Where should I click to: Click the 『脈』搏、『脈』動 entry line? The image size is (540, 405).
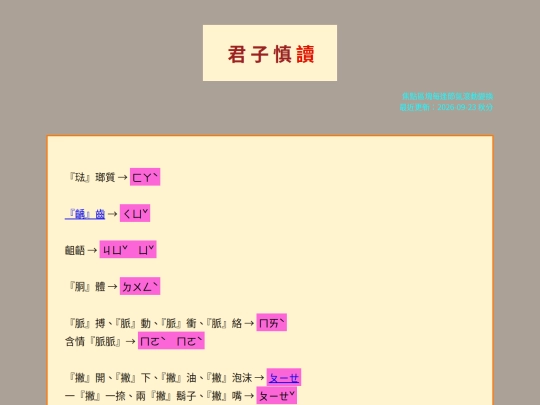coord(155,323)
